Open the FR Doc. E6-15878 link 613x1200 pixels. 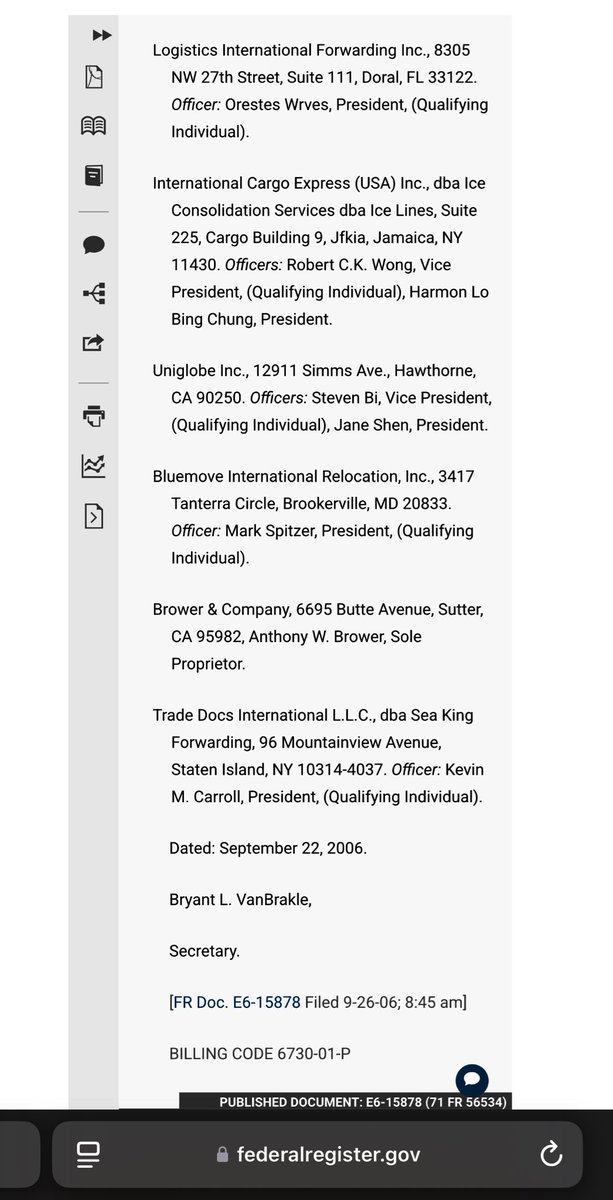pyautogui.click(x=236, y=1001)
